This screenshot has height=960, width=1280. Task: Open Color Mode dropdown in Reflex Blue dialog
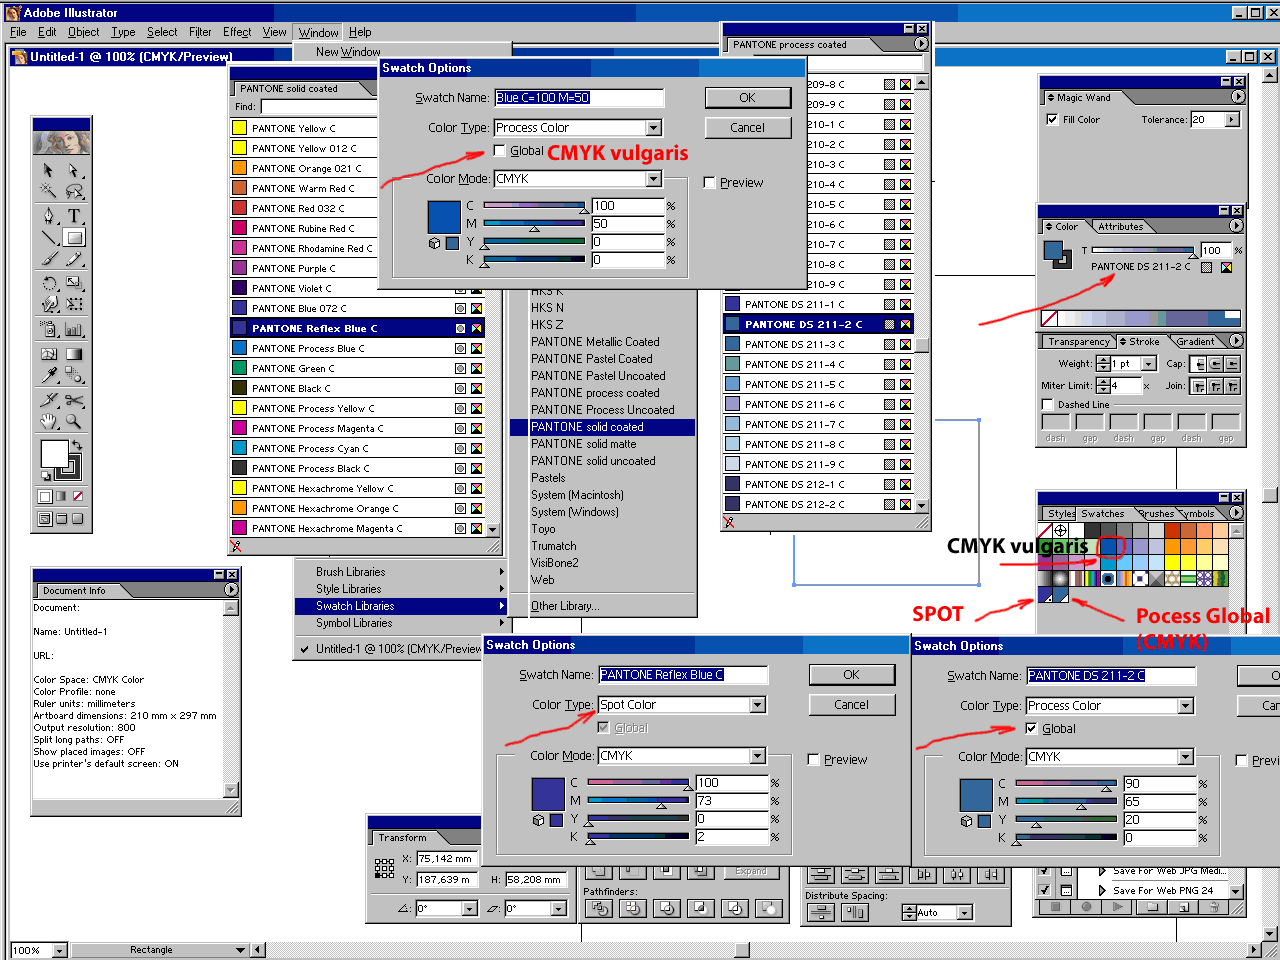tap(757, 756)
